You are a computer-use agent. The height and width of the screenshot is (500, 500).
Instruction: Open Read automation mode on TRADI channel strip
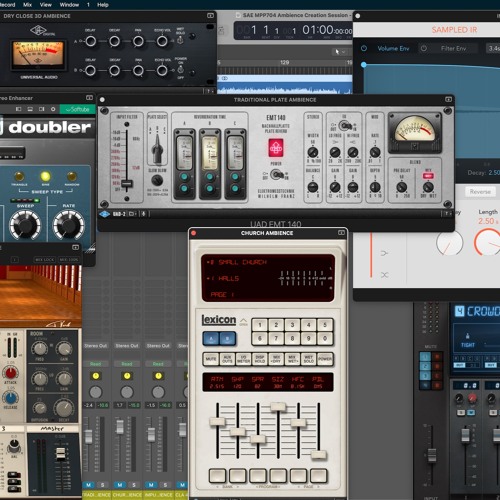click(96, 364)
